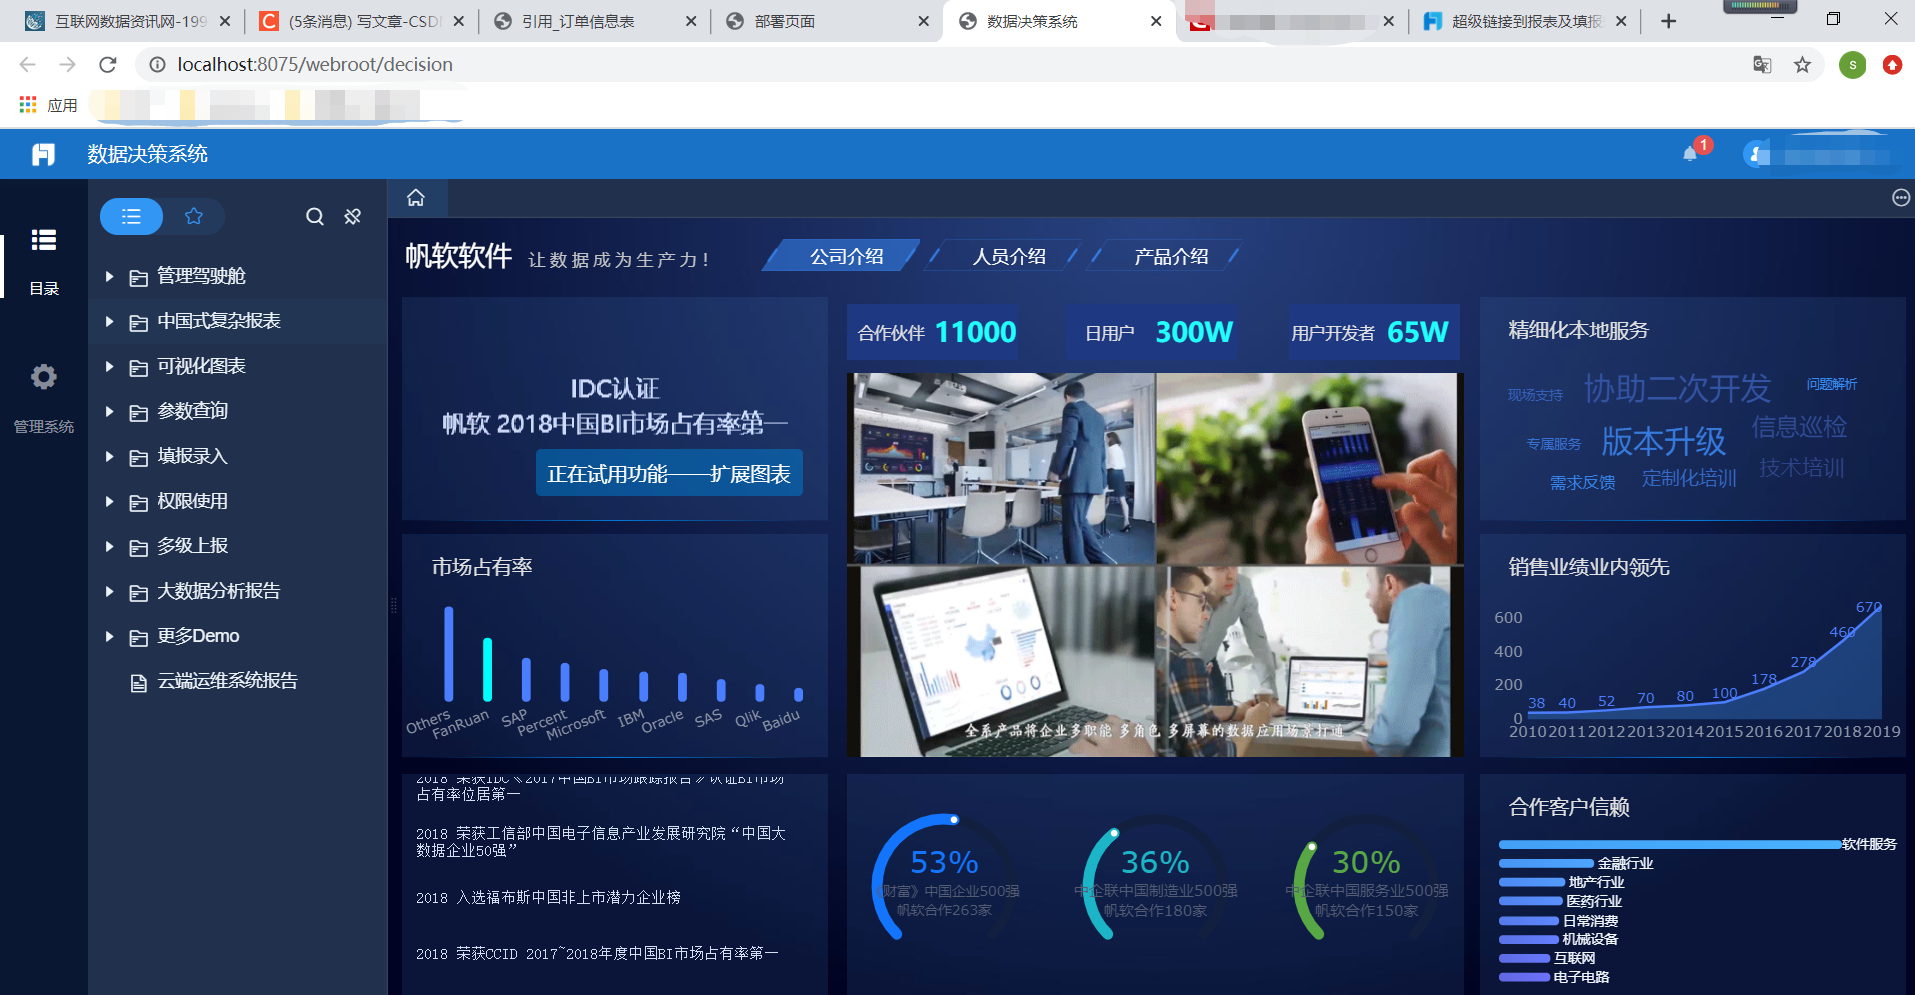The image size is (1915, 995).
Task: Open the 目录 directory icon in sidebar
Action: (43, 240)
